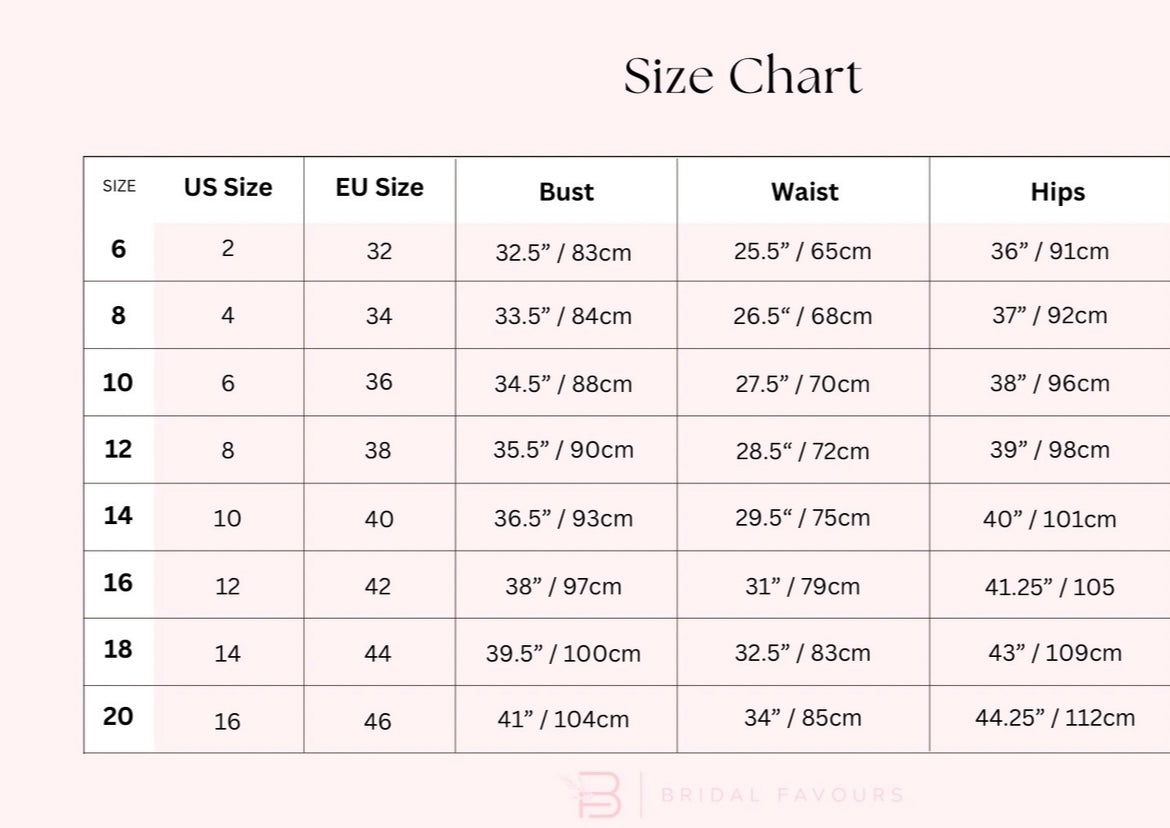
Task: Click the Waist column header
Action: (804, 192)
